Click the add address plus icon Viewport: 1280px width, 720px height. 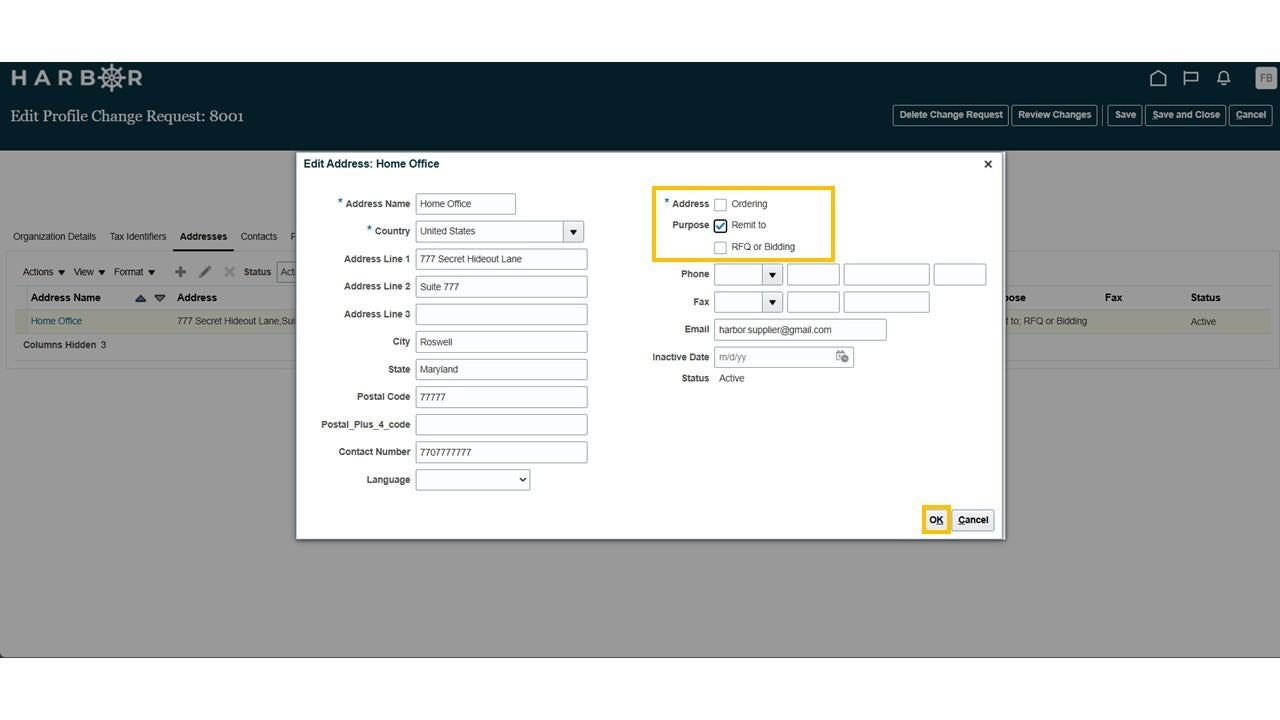(180, 272)
